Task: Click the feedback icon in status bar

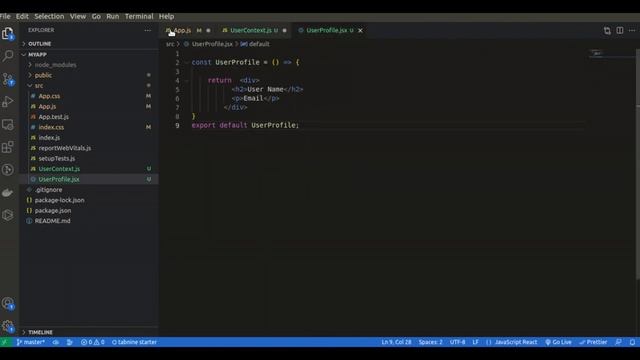Action: pos(618,342)
